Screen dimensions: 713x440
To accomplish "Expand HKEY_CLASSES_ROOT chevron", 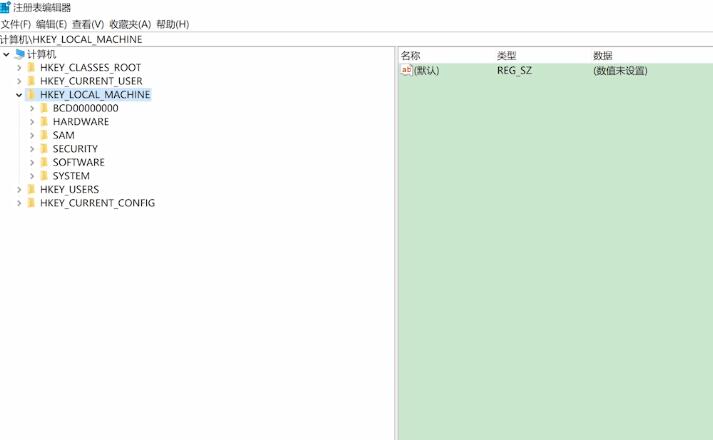I will coord(19,68).
